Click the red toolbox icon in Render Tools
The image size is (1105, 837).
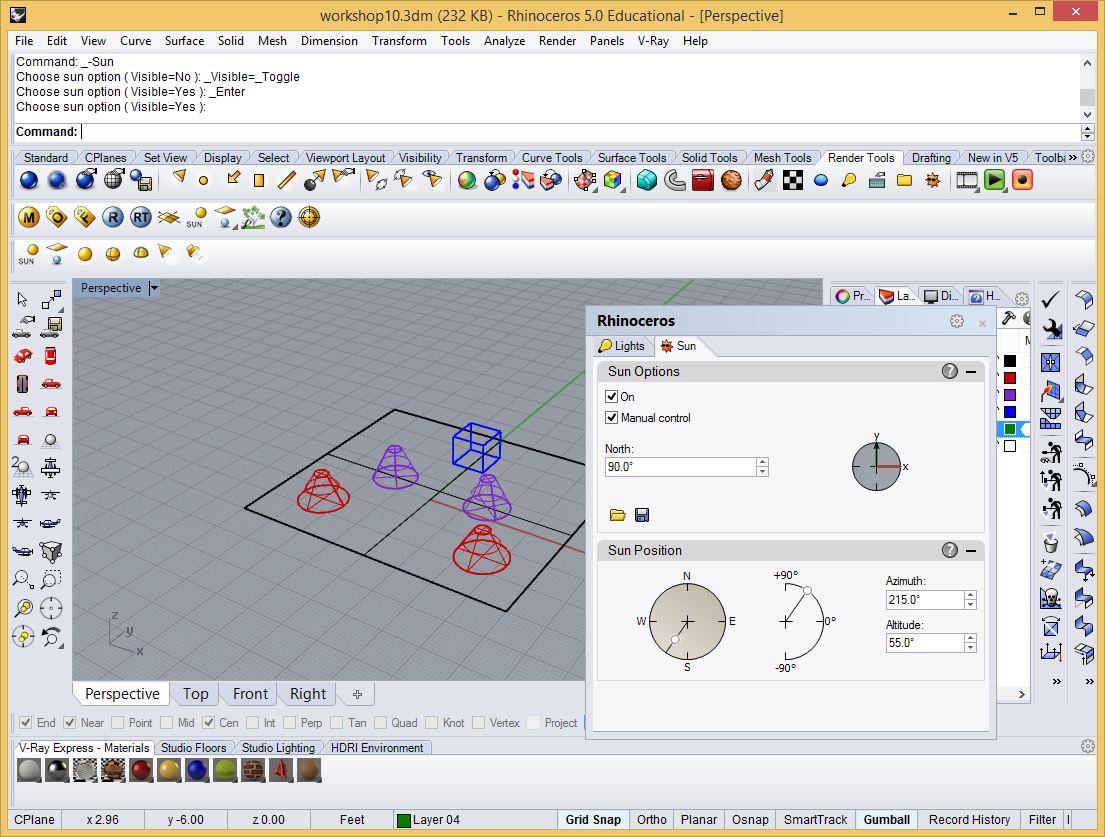(x=703, y=180)
